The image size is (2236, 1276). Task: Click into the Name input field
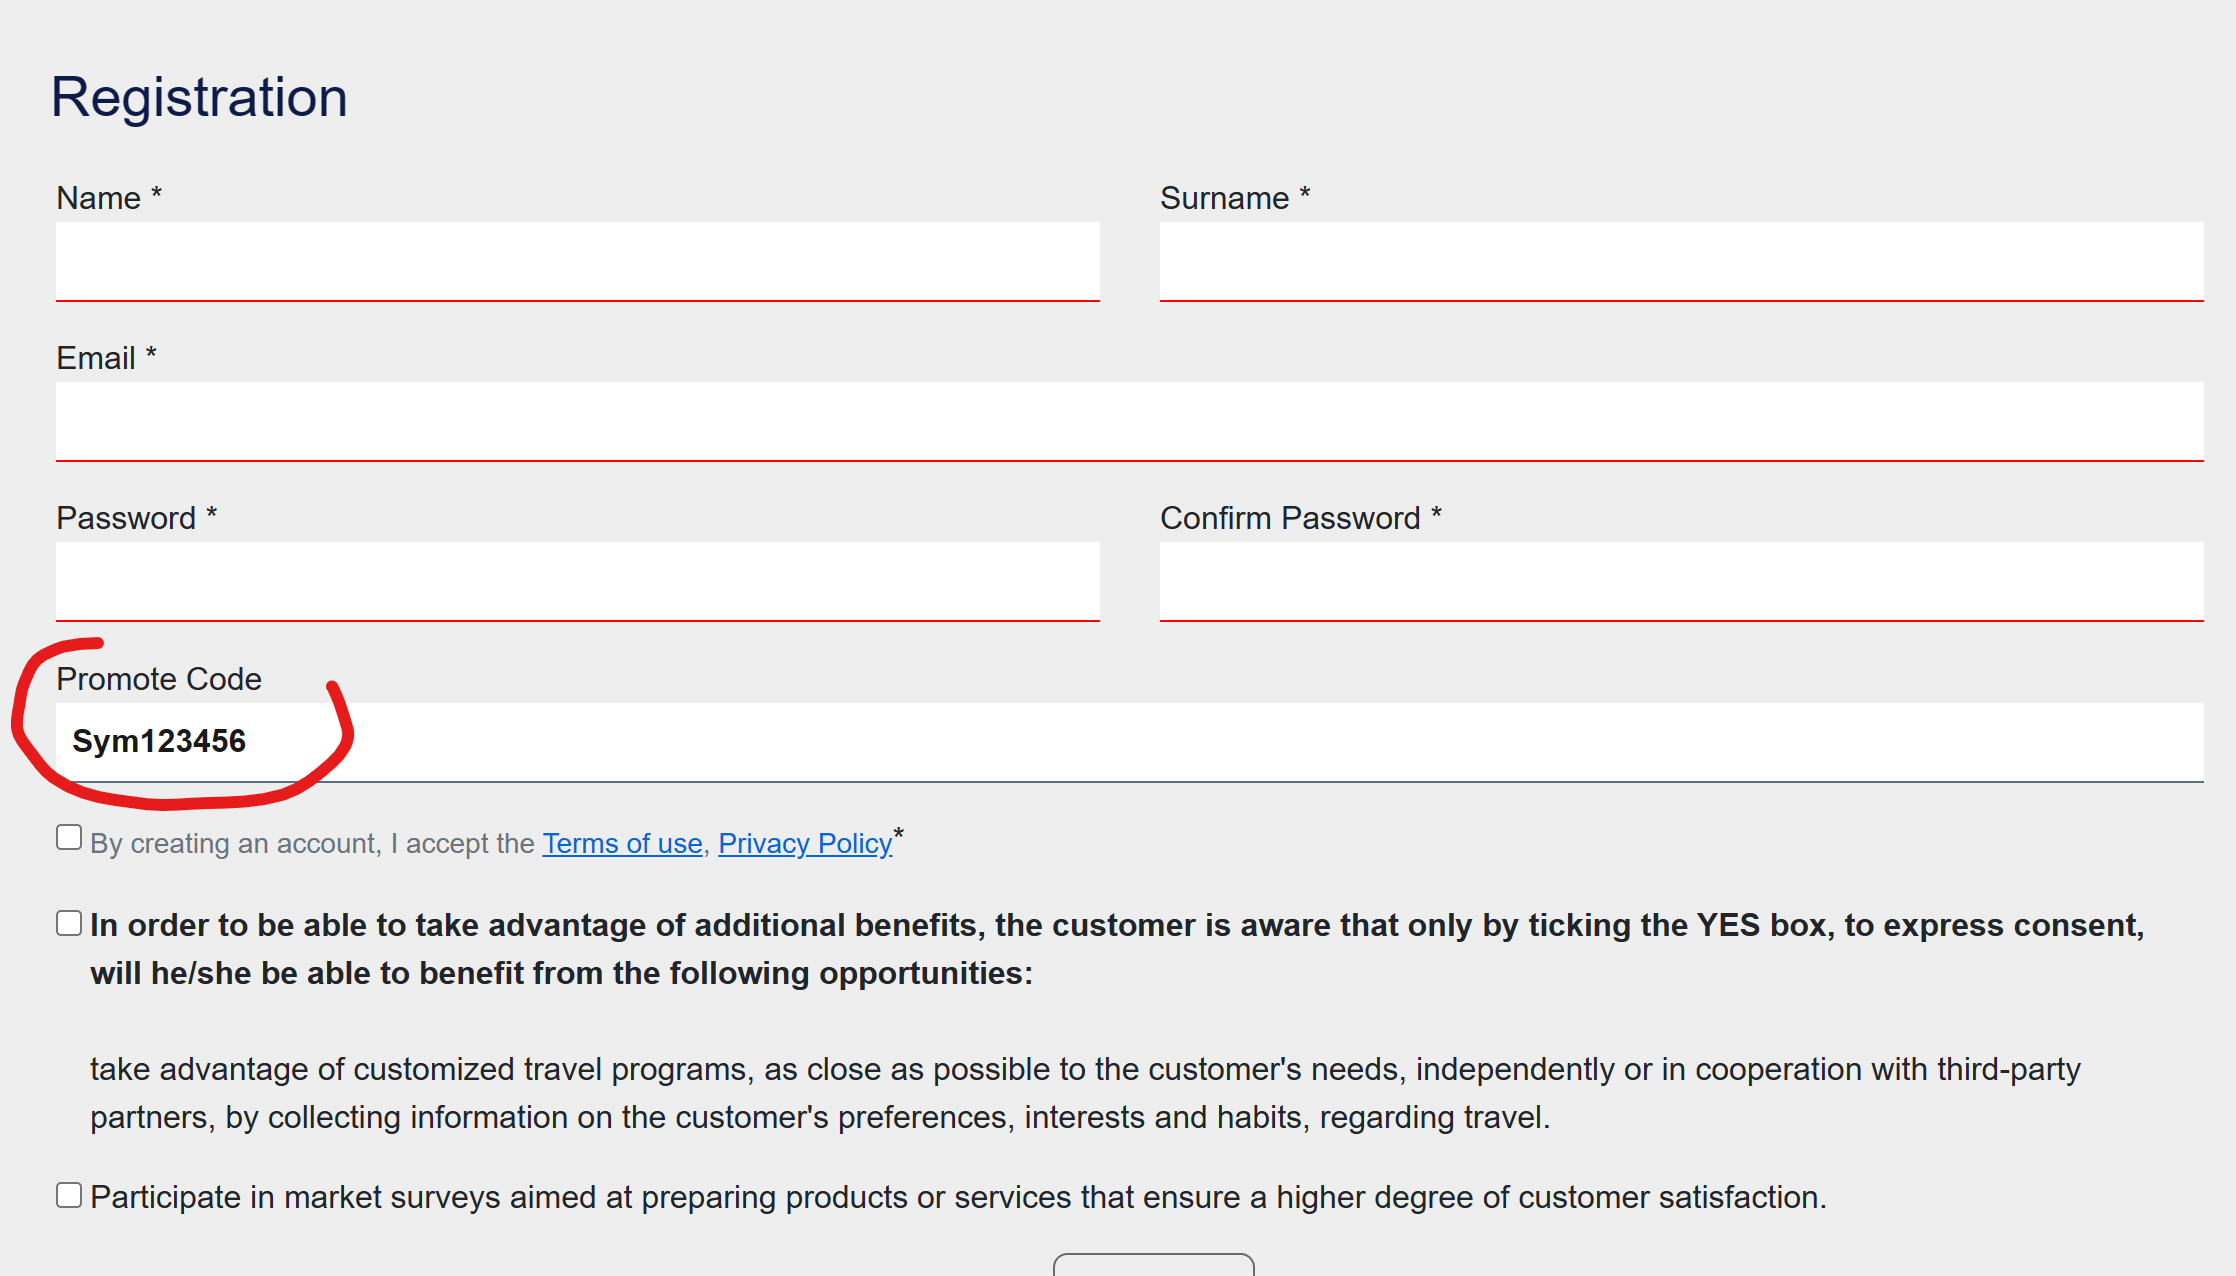click(x=578, y=261)
